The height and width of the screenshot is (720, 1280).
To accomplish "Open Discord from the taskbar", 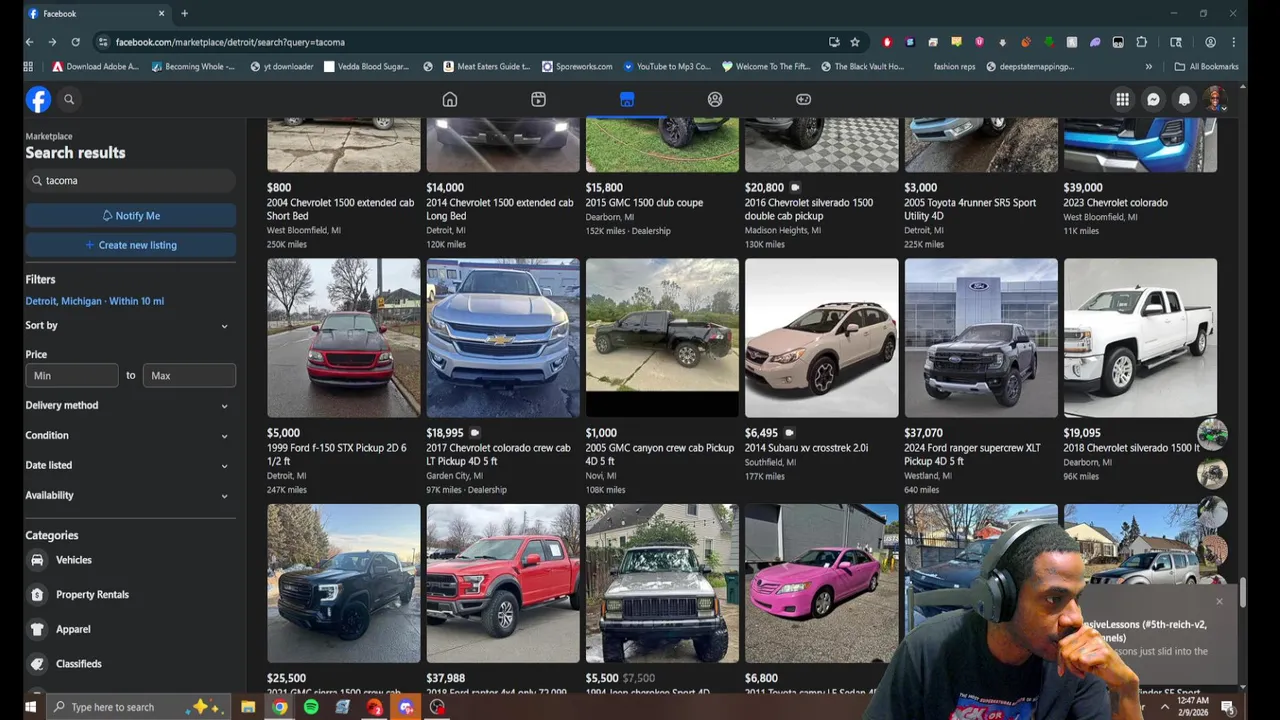I will 405,707.
